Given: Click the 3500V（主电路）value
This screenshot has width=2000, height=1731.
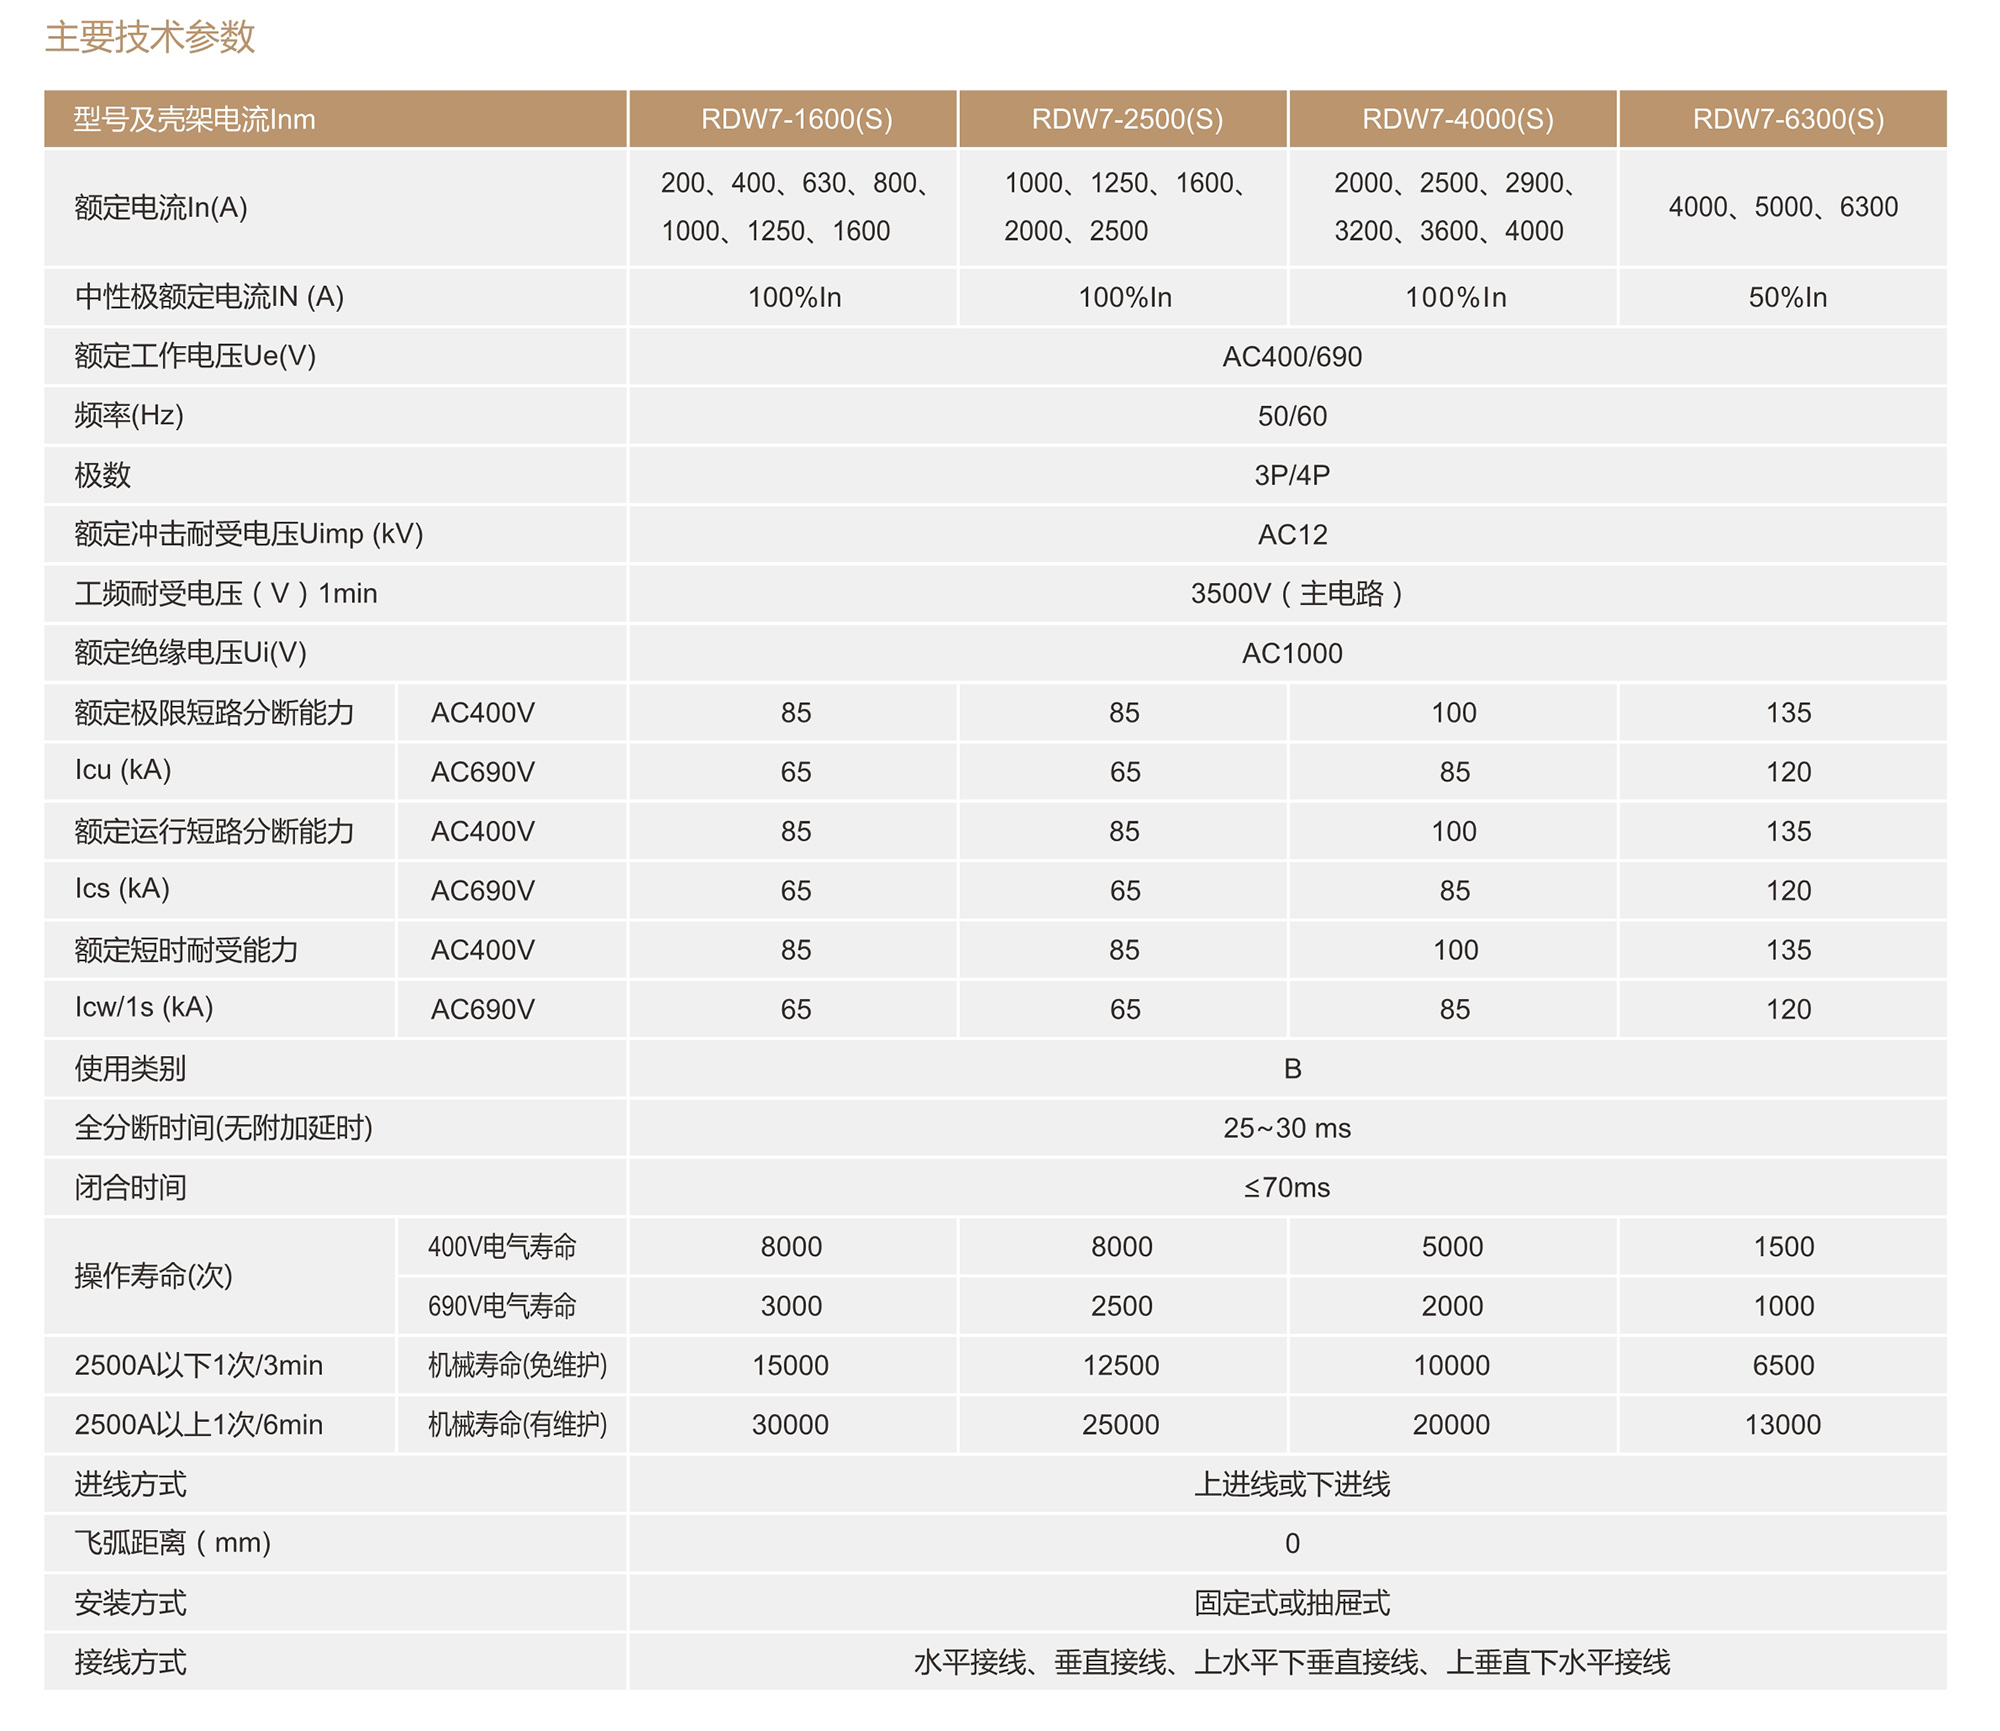Looking at the screenshot, I should 1296,594.
